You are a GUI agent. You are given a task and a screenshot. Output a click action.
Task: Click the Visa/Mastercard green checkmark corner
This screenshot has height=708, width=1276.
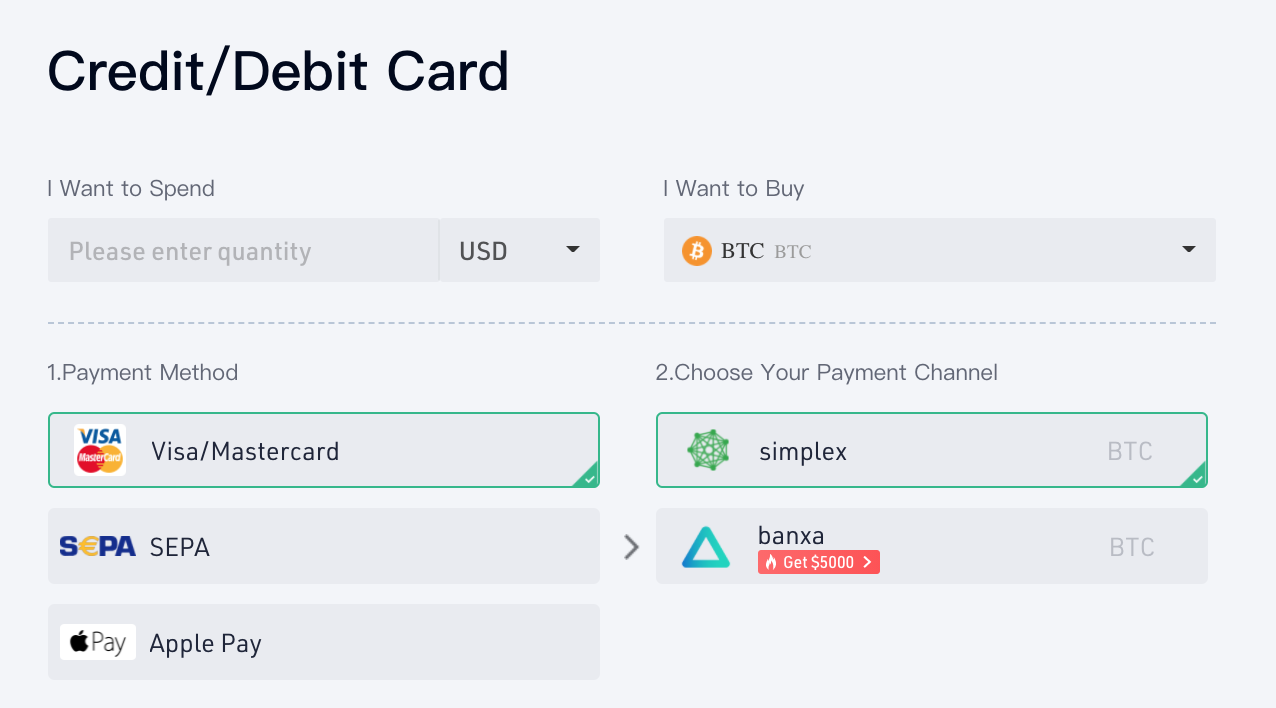[x=589, y=478]
